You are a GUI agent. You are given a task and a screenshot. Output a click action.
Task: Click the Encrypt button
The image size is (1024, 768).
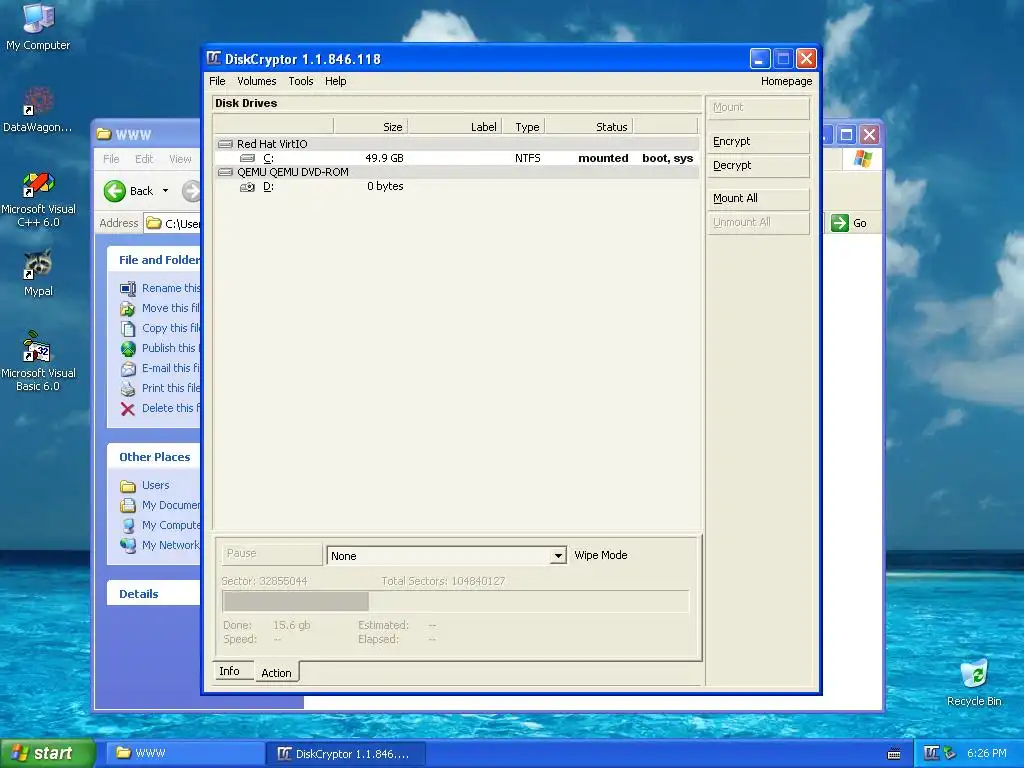[758, 142]
